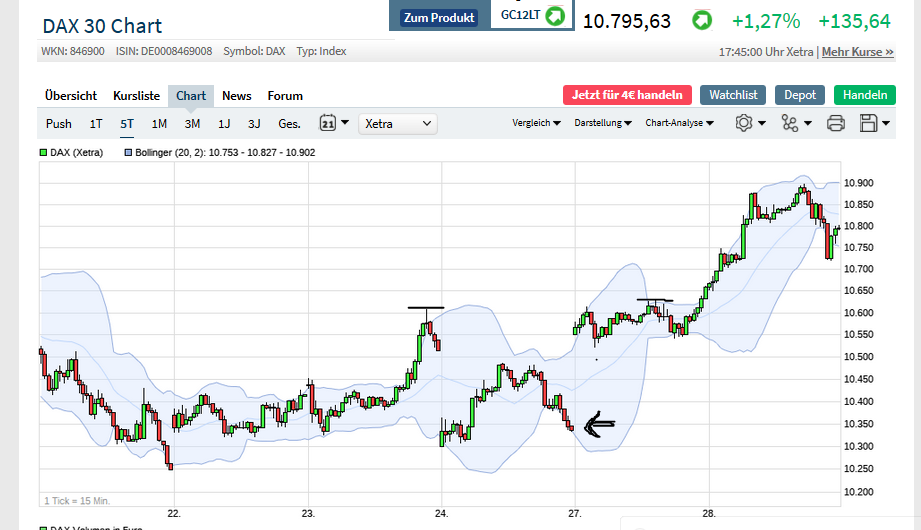Viewport: 921px width, 530px height.
Task: Expand the Chart-Analyse dropdown
Action: pyautogui.click(x=679, y=123)
